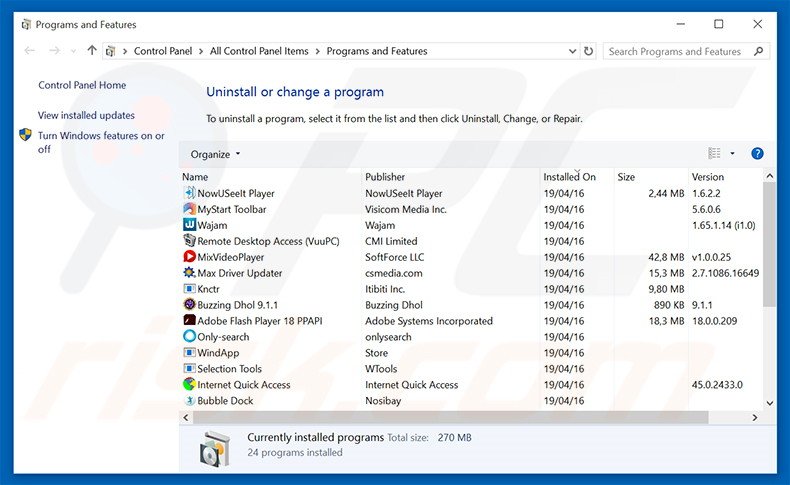Click the MyStart Toolbar program icon
Viewport: 790px width, 485px height.
click(x=189, y=209)
